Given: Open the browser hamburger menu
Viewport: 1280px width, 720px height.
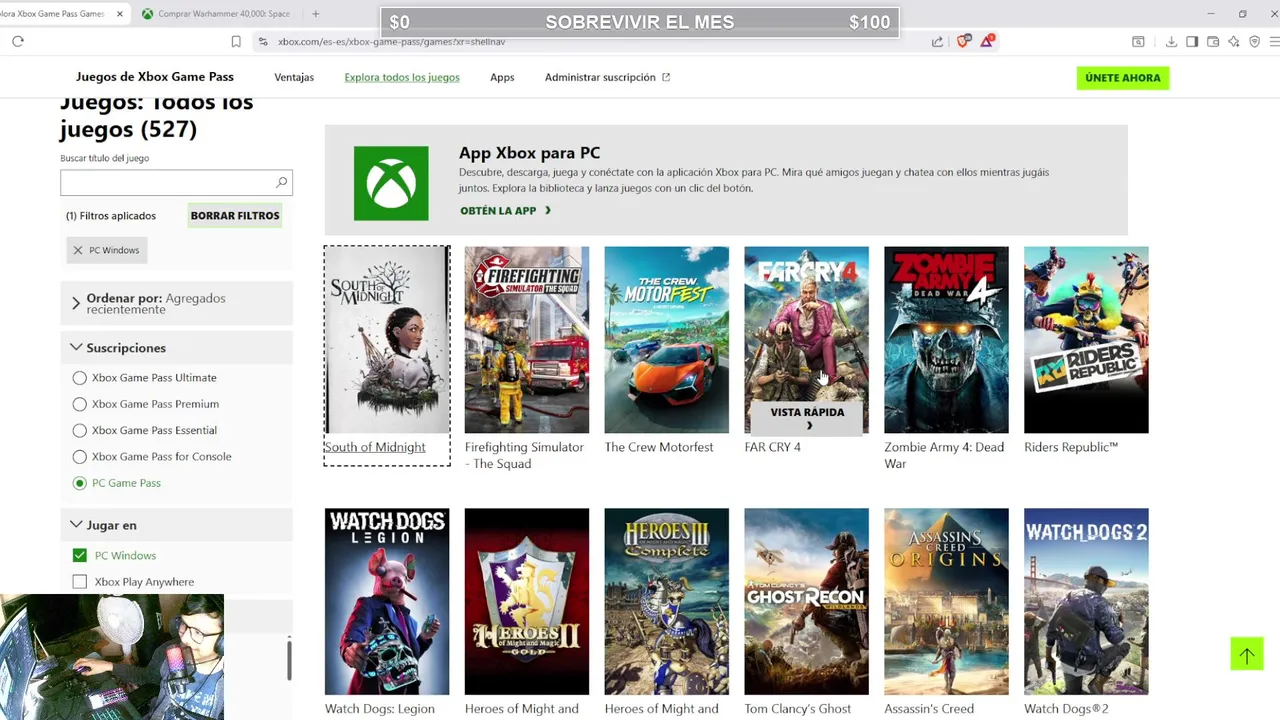Looking at the screenshot, I should click(1275, 41).
